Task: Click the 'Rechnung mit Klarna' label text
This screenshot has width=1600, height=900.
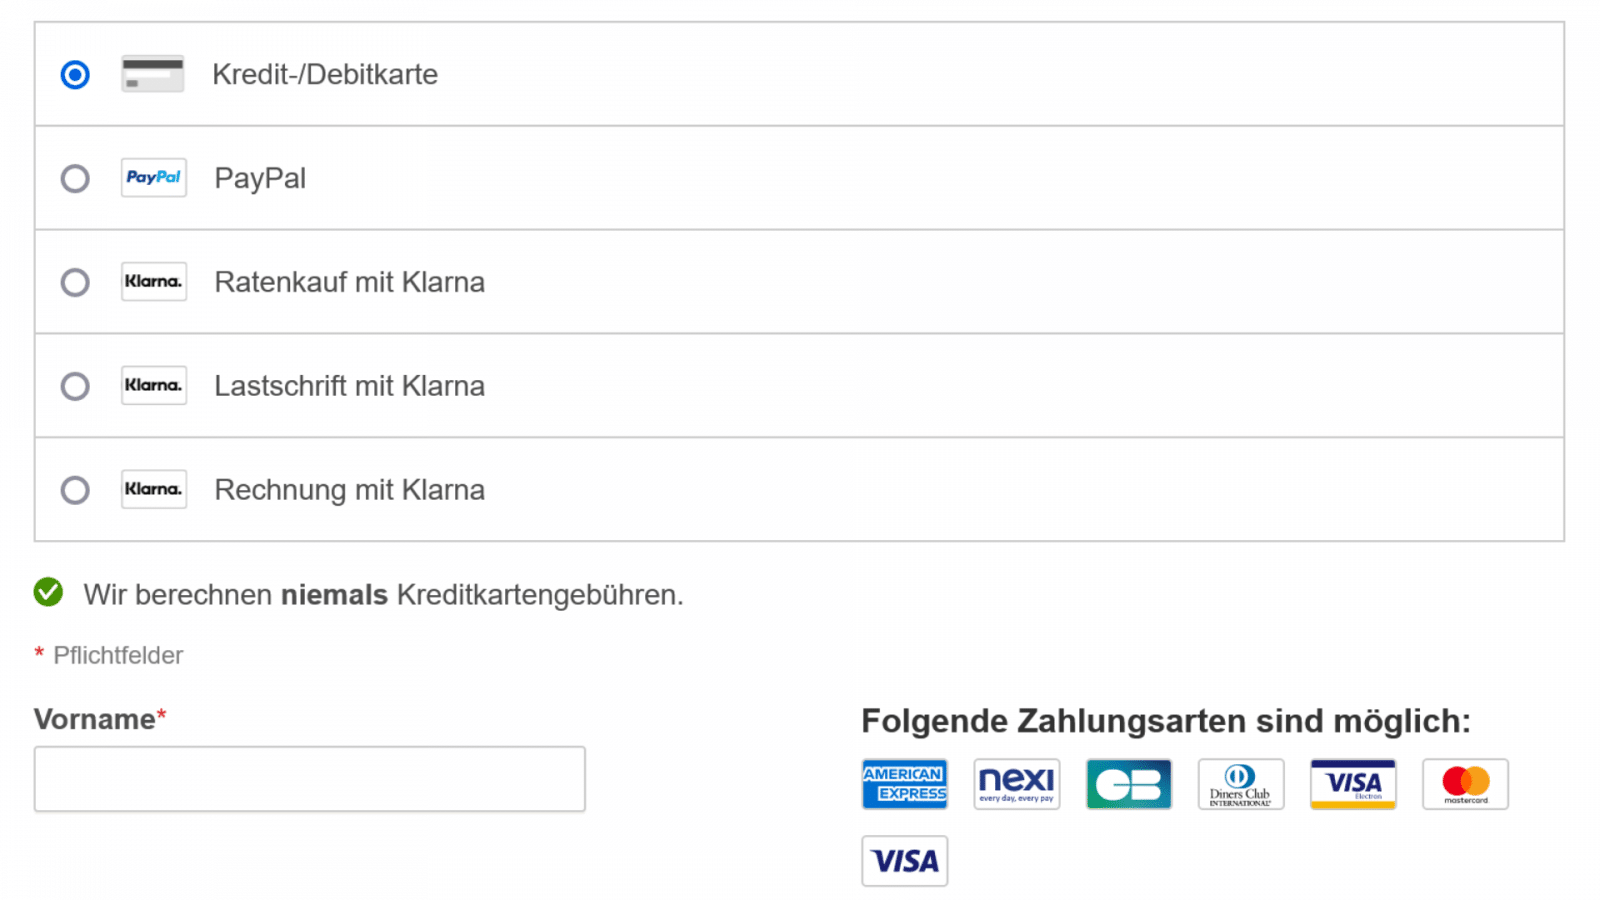Action: (x=349, y=490)
